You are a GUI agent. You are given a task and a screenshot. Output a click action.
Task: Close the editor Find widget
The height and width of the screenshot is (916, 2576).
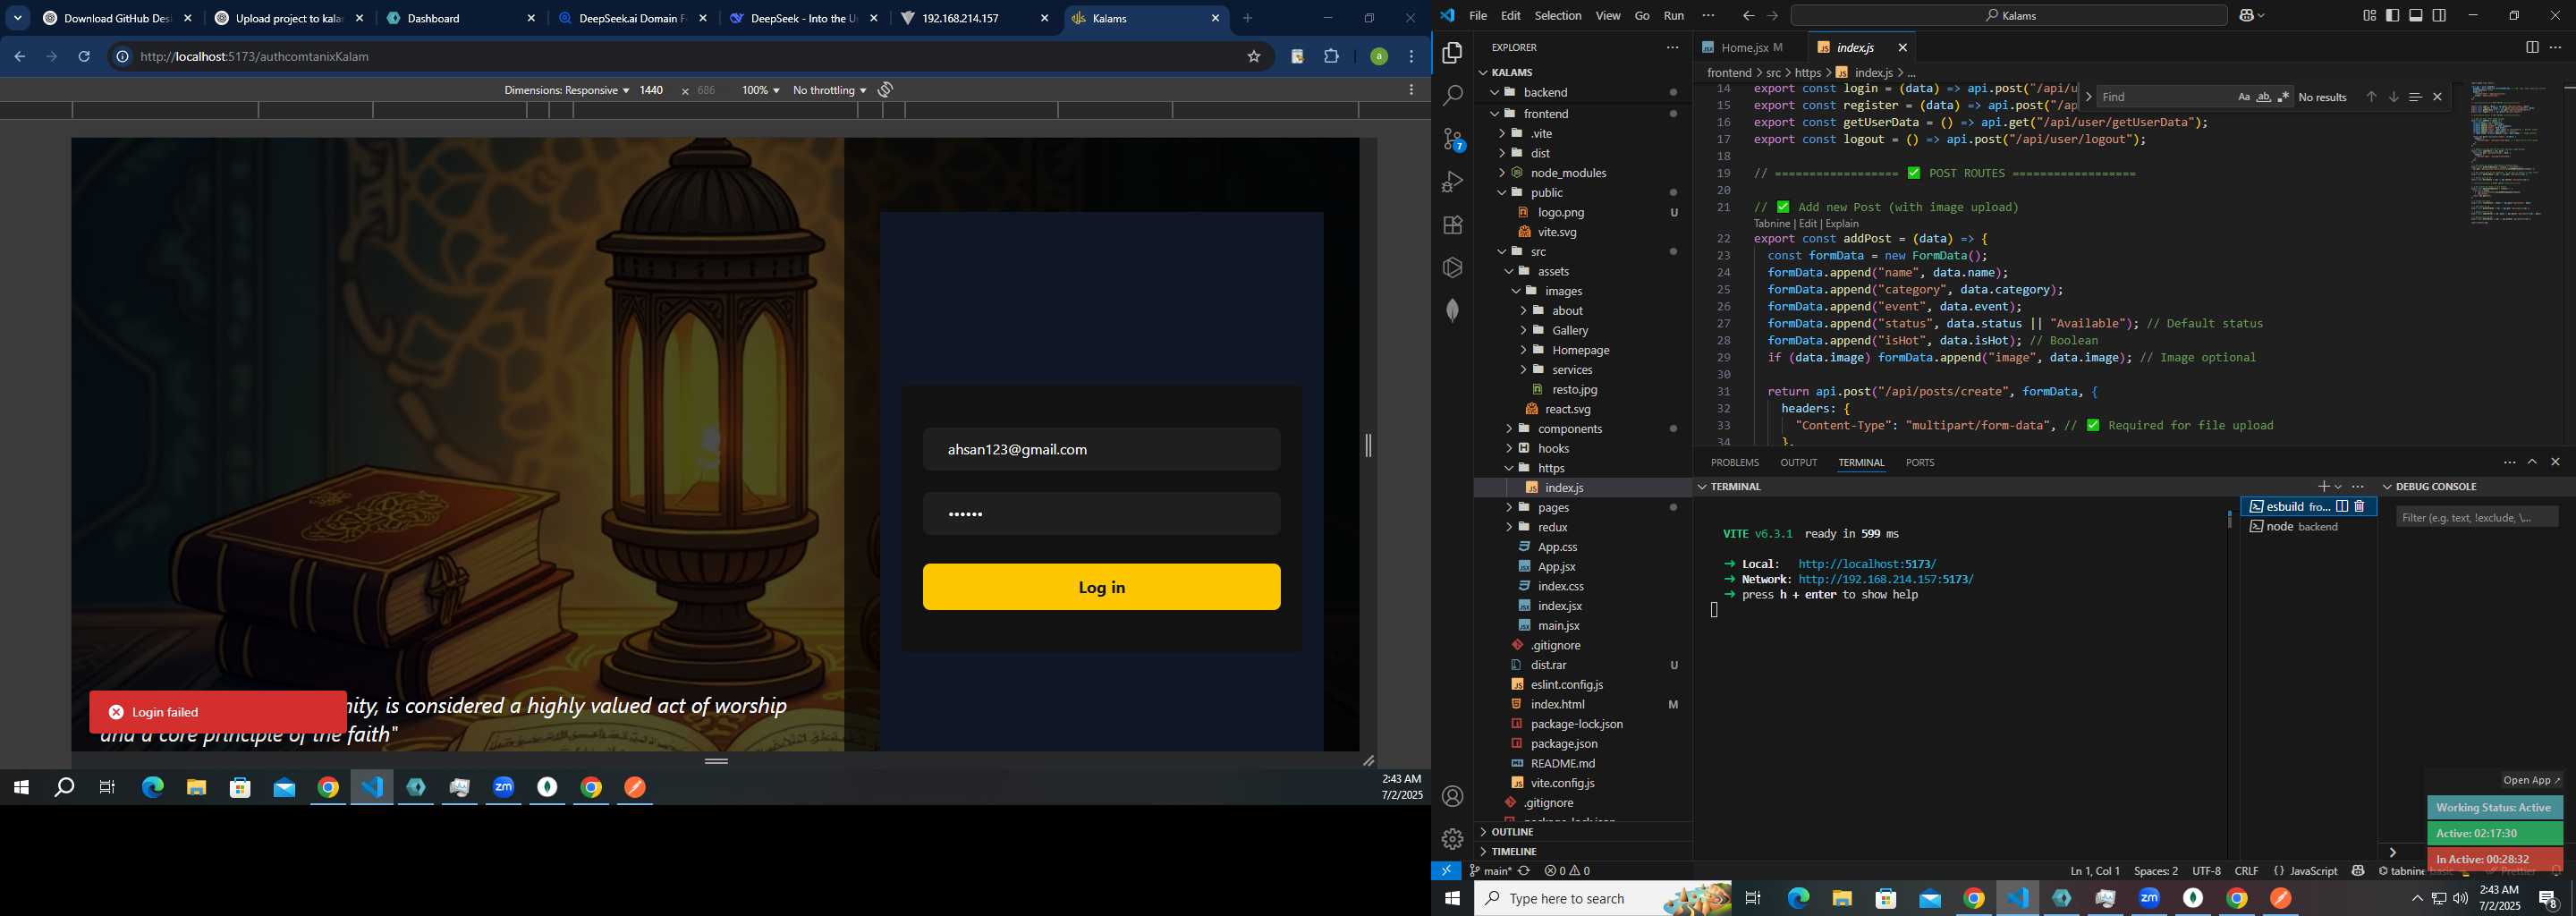click(2437, 97)
